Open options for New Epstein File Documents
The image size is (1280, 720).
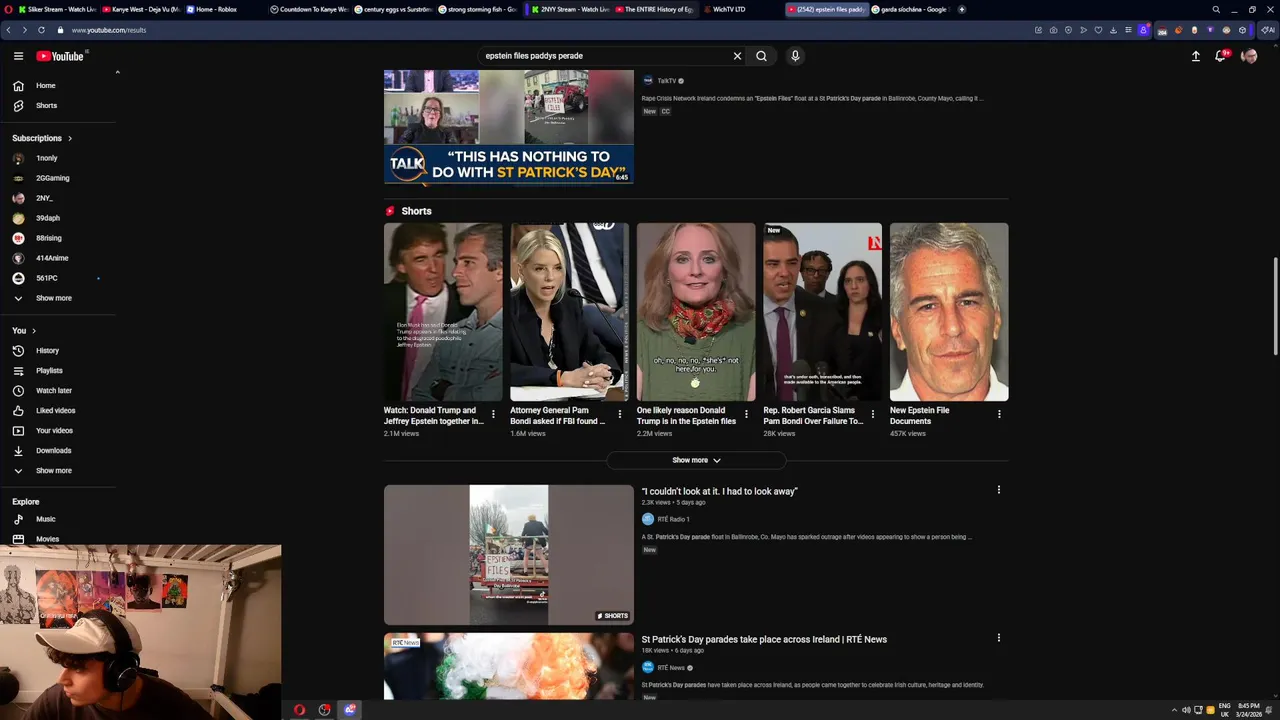click(999, 414)
